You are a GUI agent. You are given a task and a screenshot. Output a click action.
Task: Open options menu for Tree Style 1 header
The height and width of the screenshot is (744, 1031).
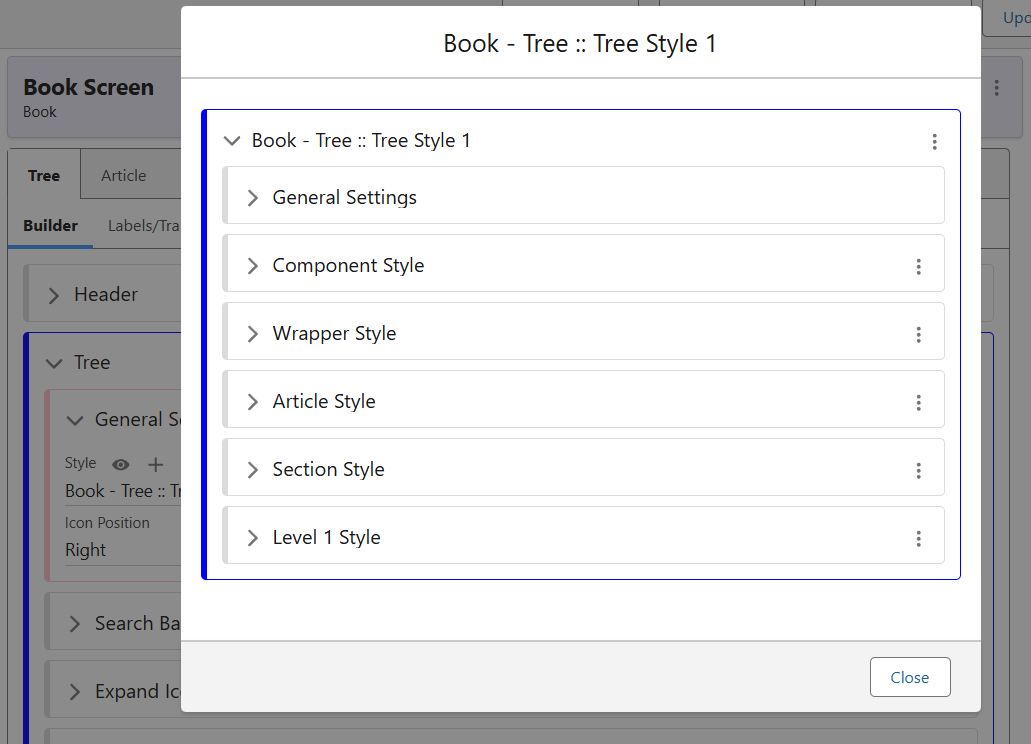[x=934, y=142]
